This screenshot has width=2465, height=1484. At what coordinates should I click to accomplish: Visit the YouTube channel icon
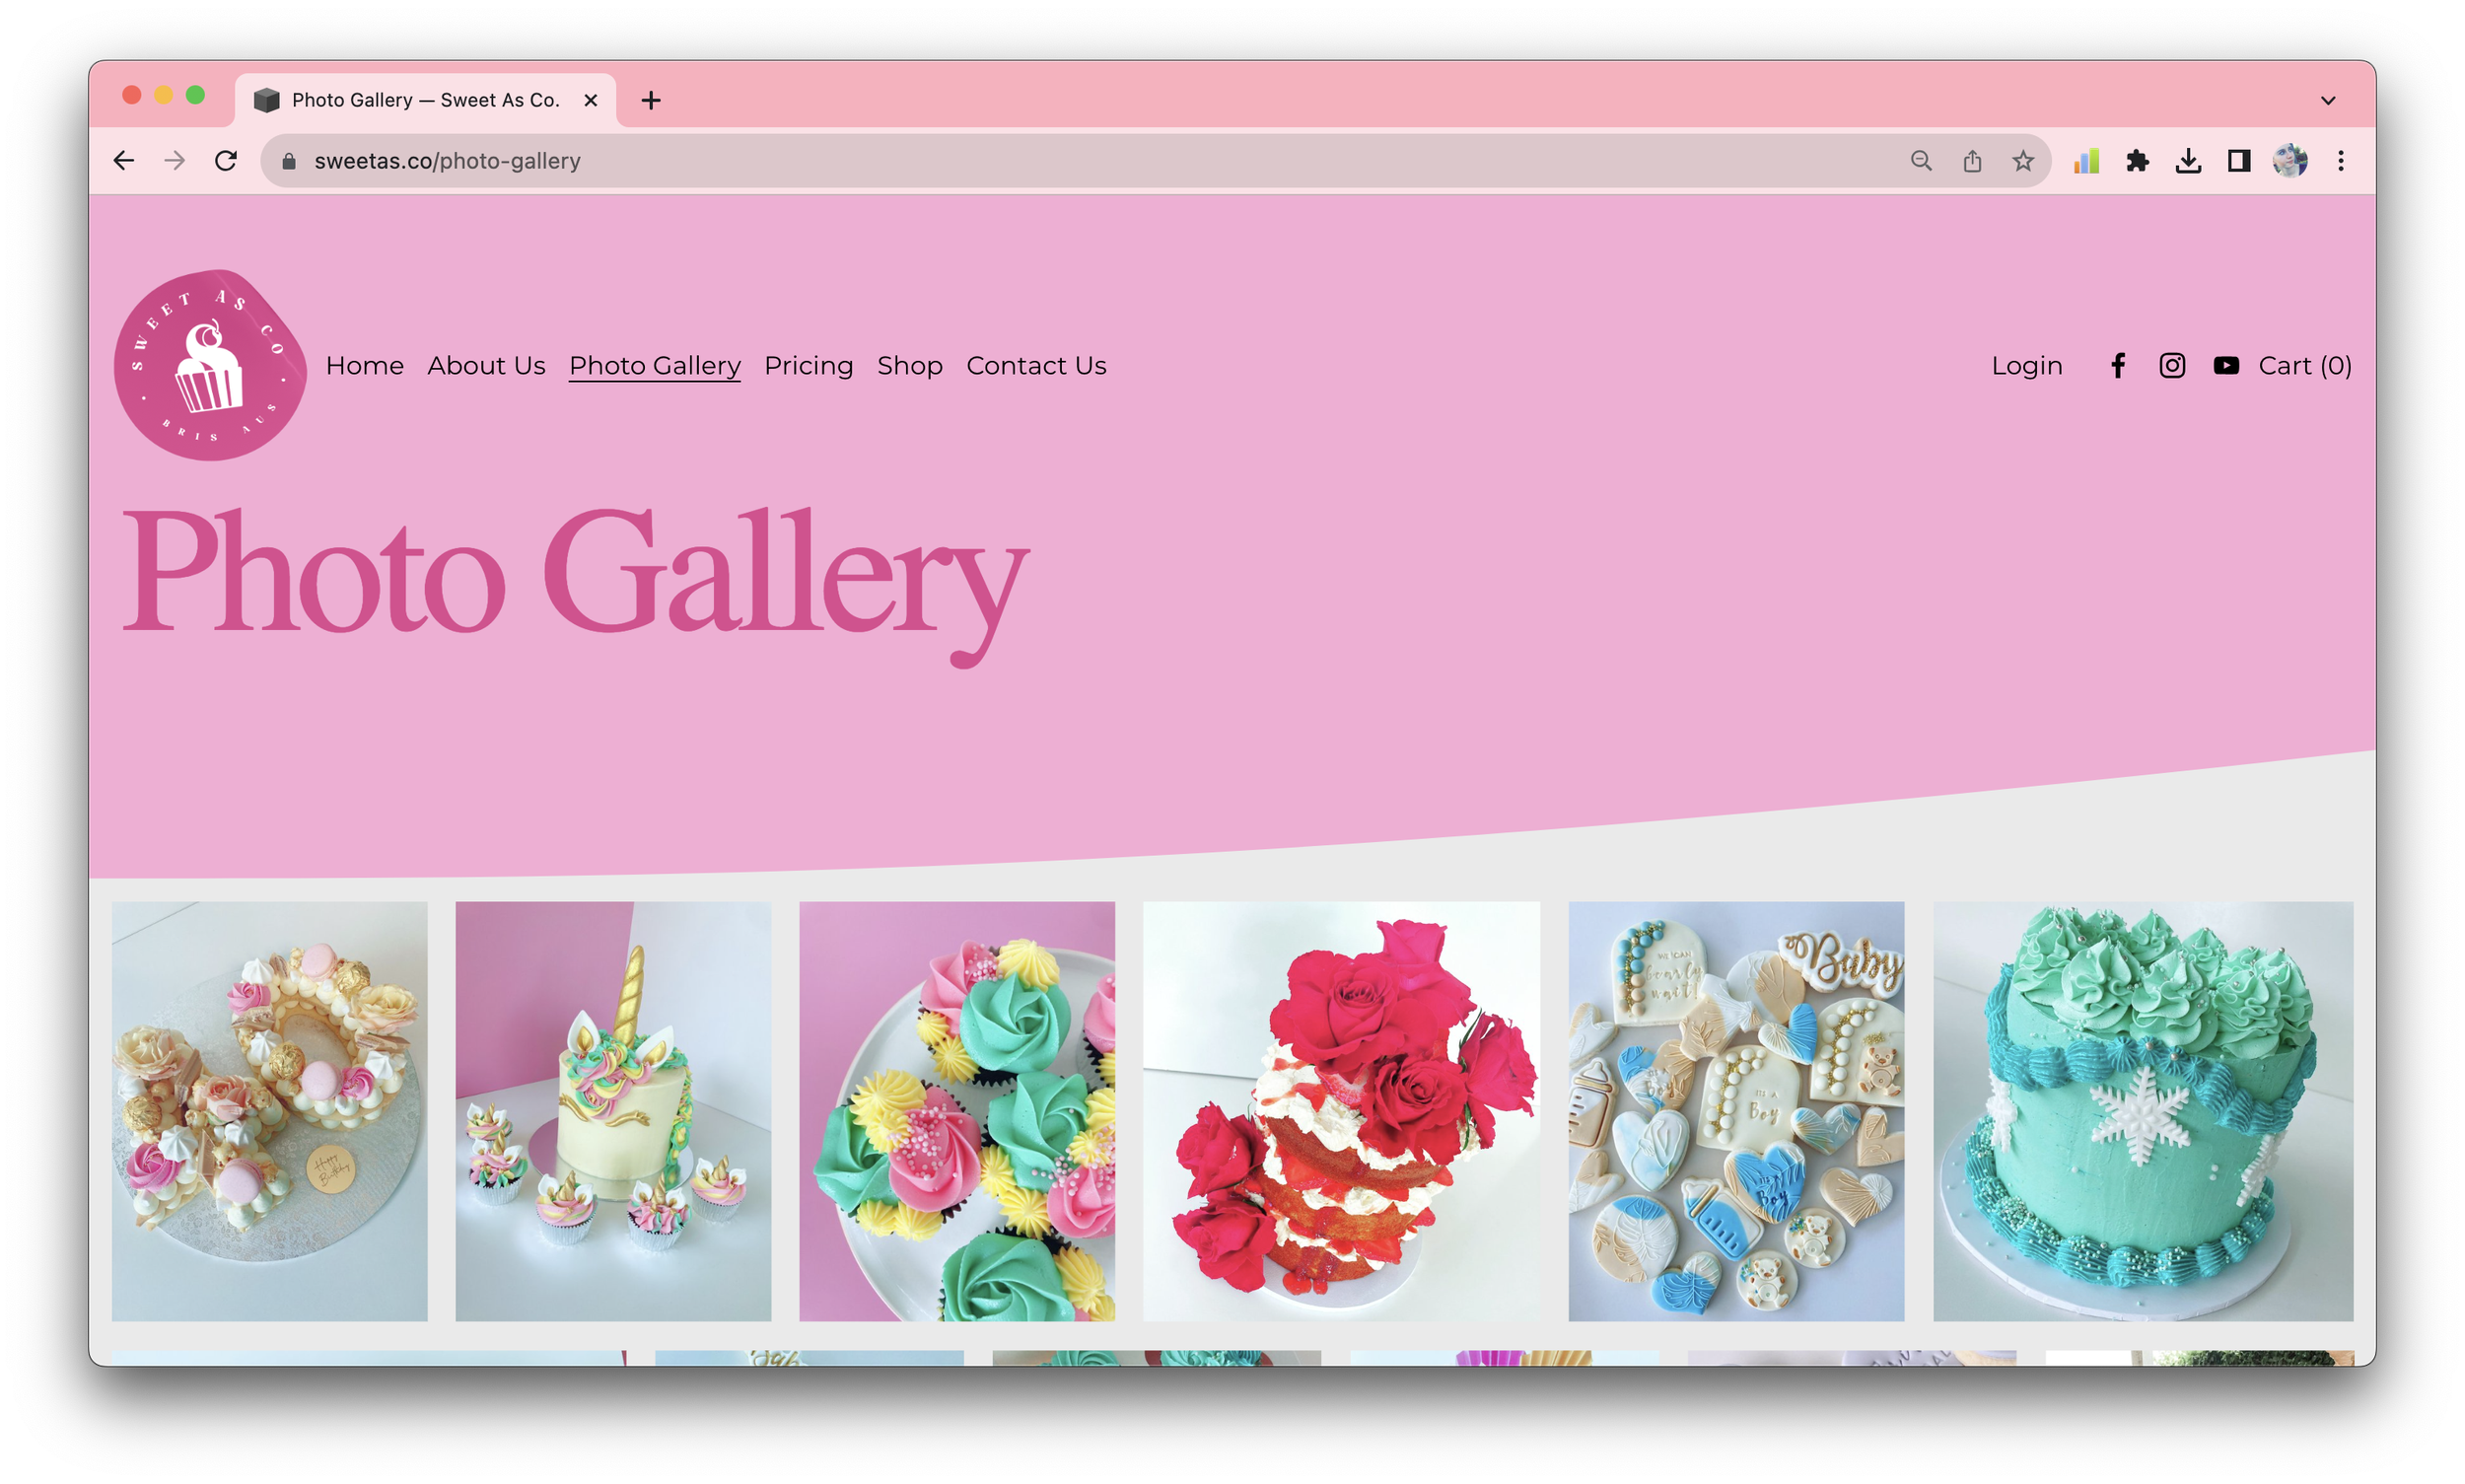coord(2226,365)
